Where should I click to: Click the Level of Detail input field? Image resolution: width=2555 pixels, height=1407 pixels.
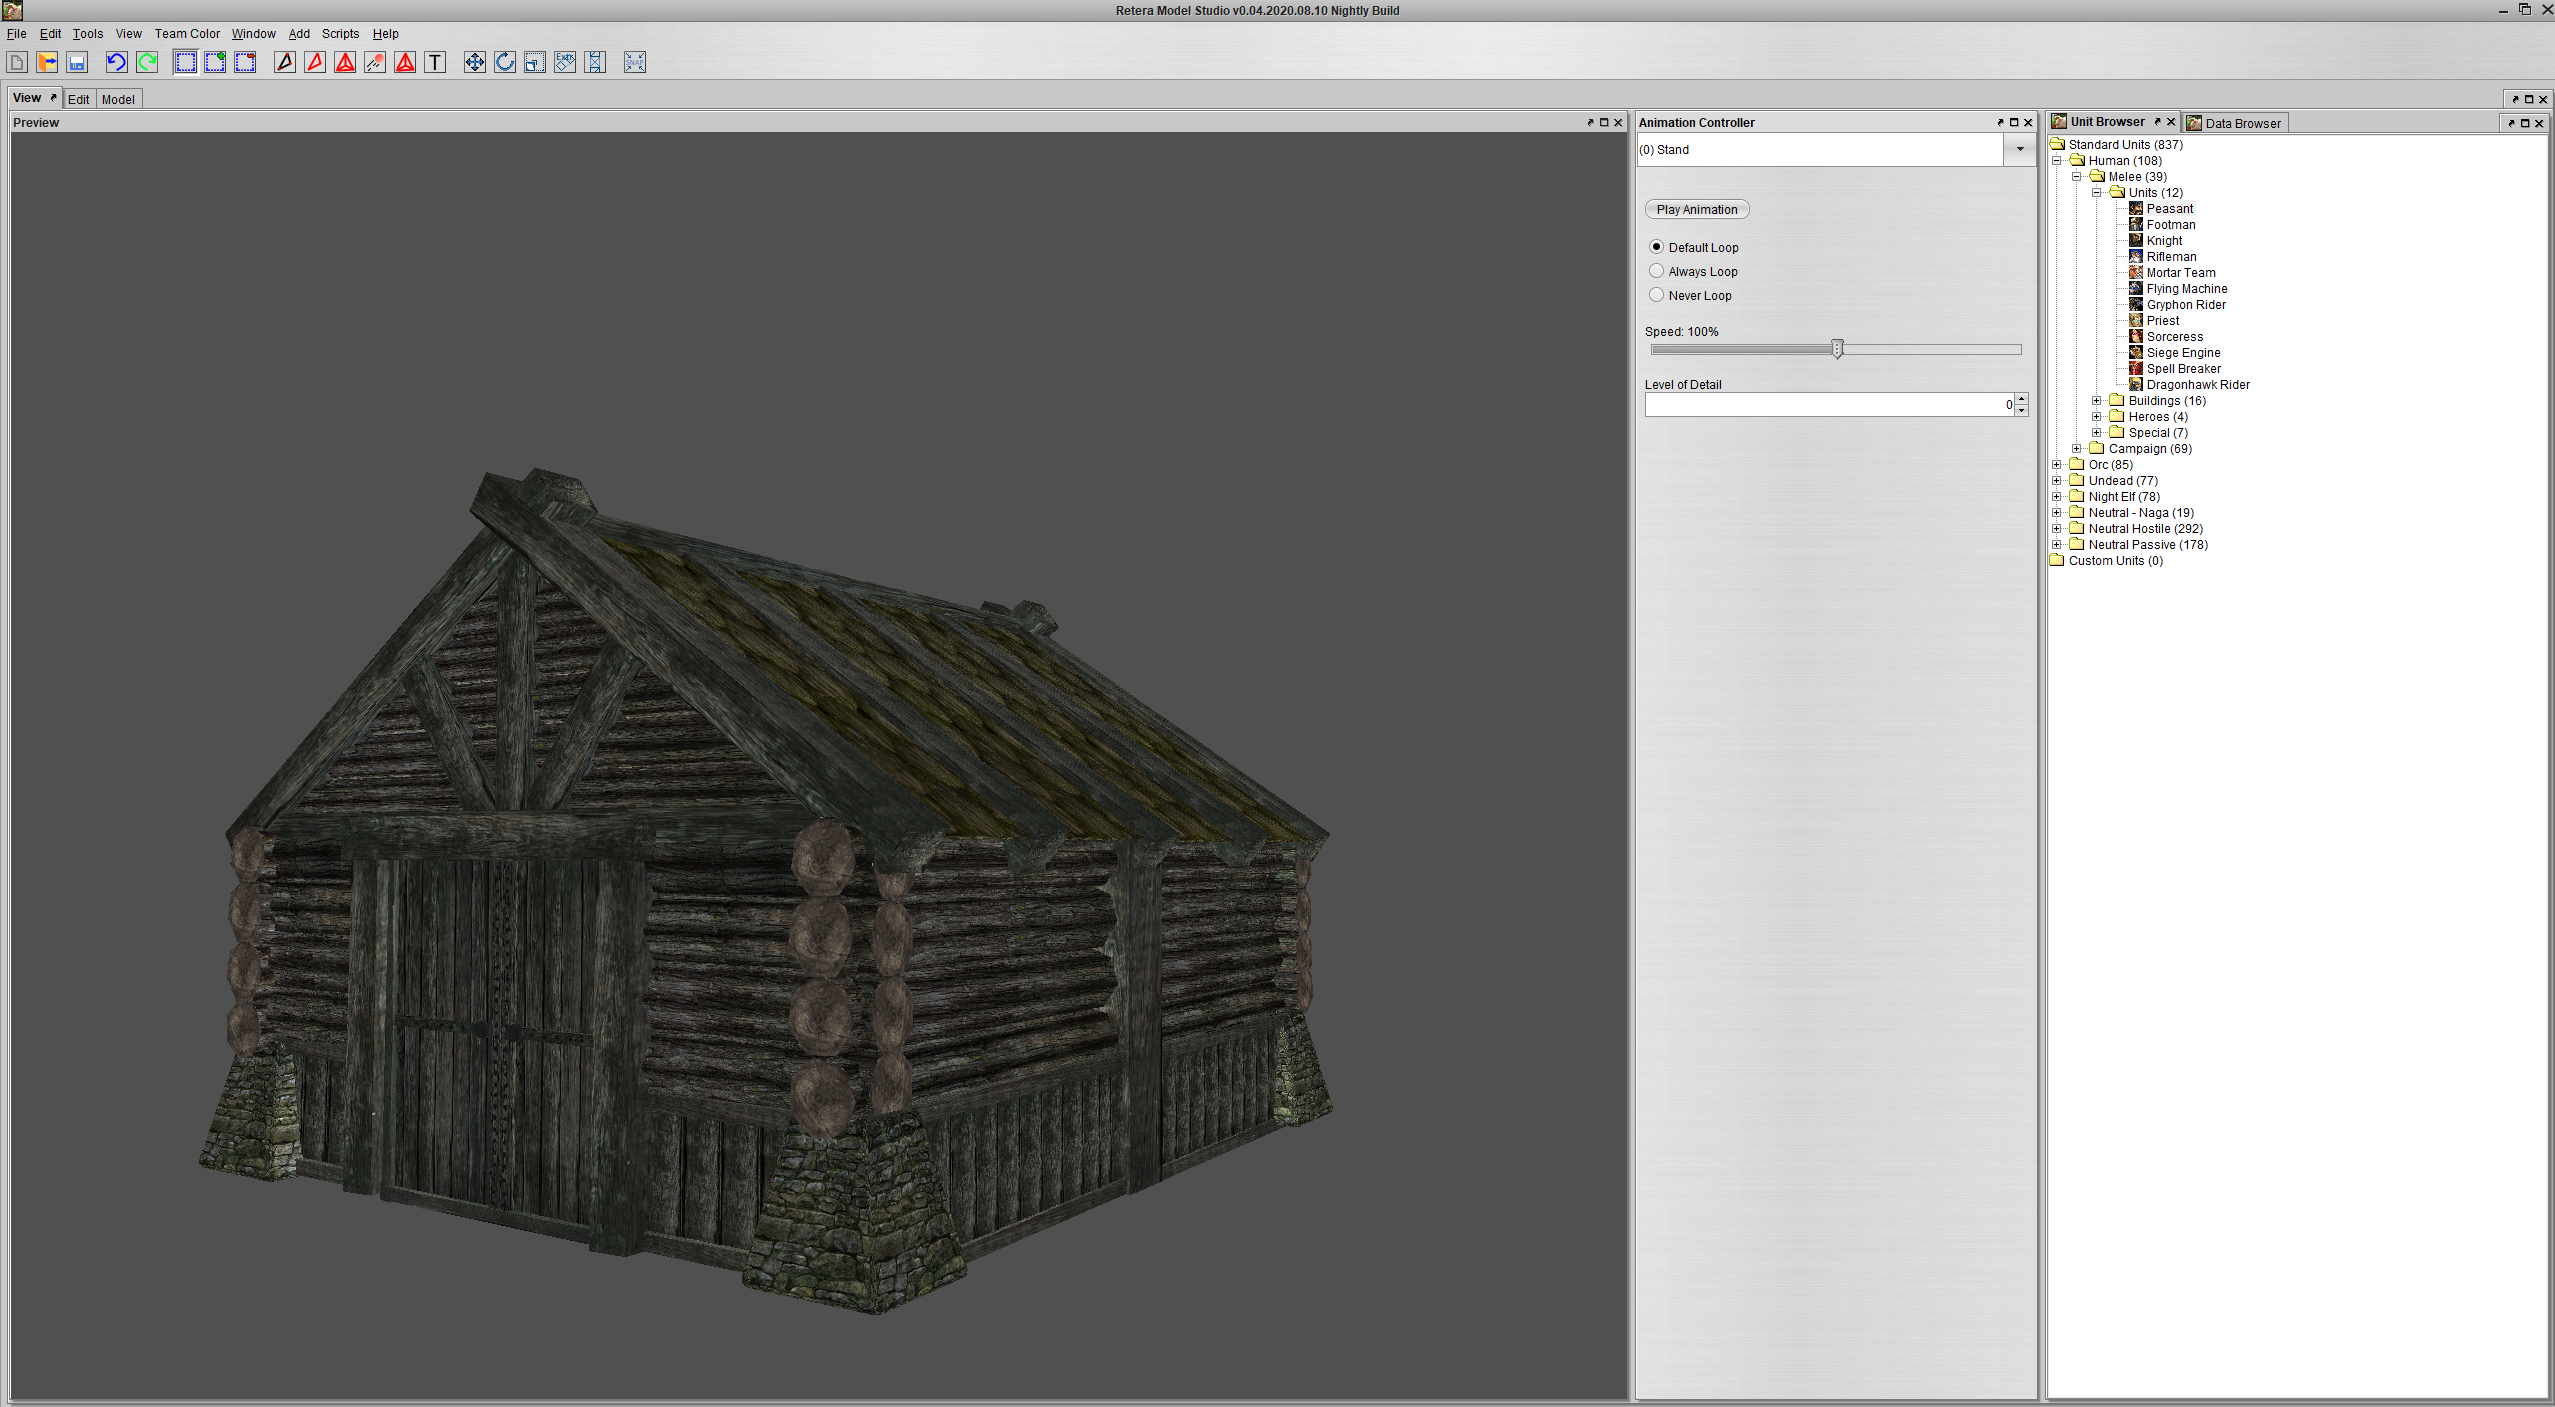click(1829, 405)
